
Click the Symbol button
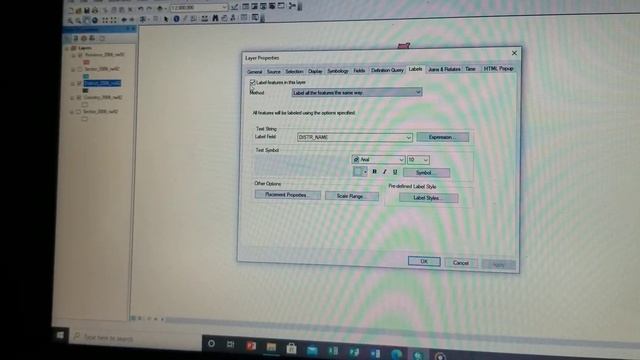(427, 173)
